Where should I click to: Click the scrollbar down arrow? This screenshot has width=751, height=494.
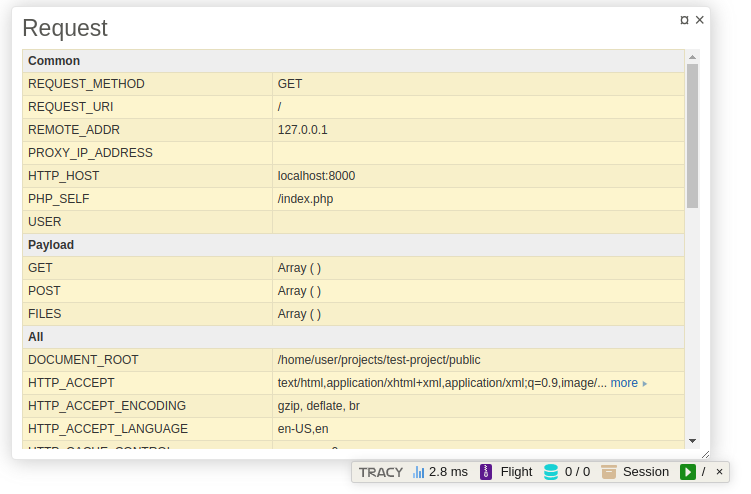click(x=692, y=440)
